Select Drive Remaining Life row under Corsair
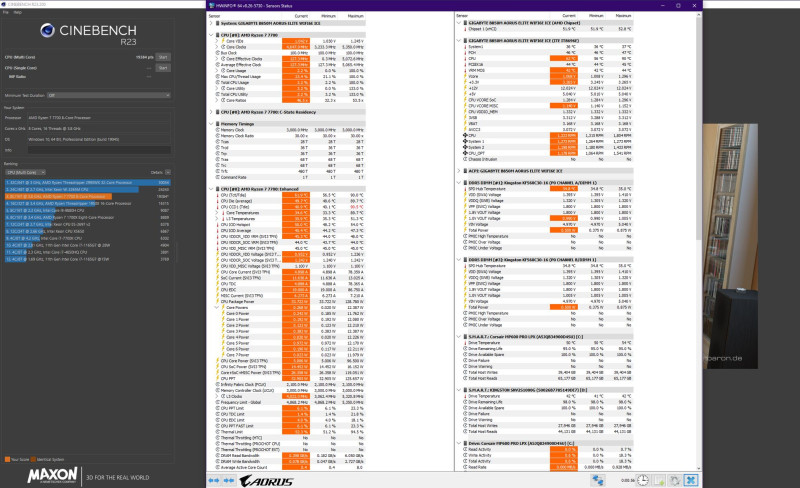This screenshot has height=488, width=800. pos(546,349)
